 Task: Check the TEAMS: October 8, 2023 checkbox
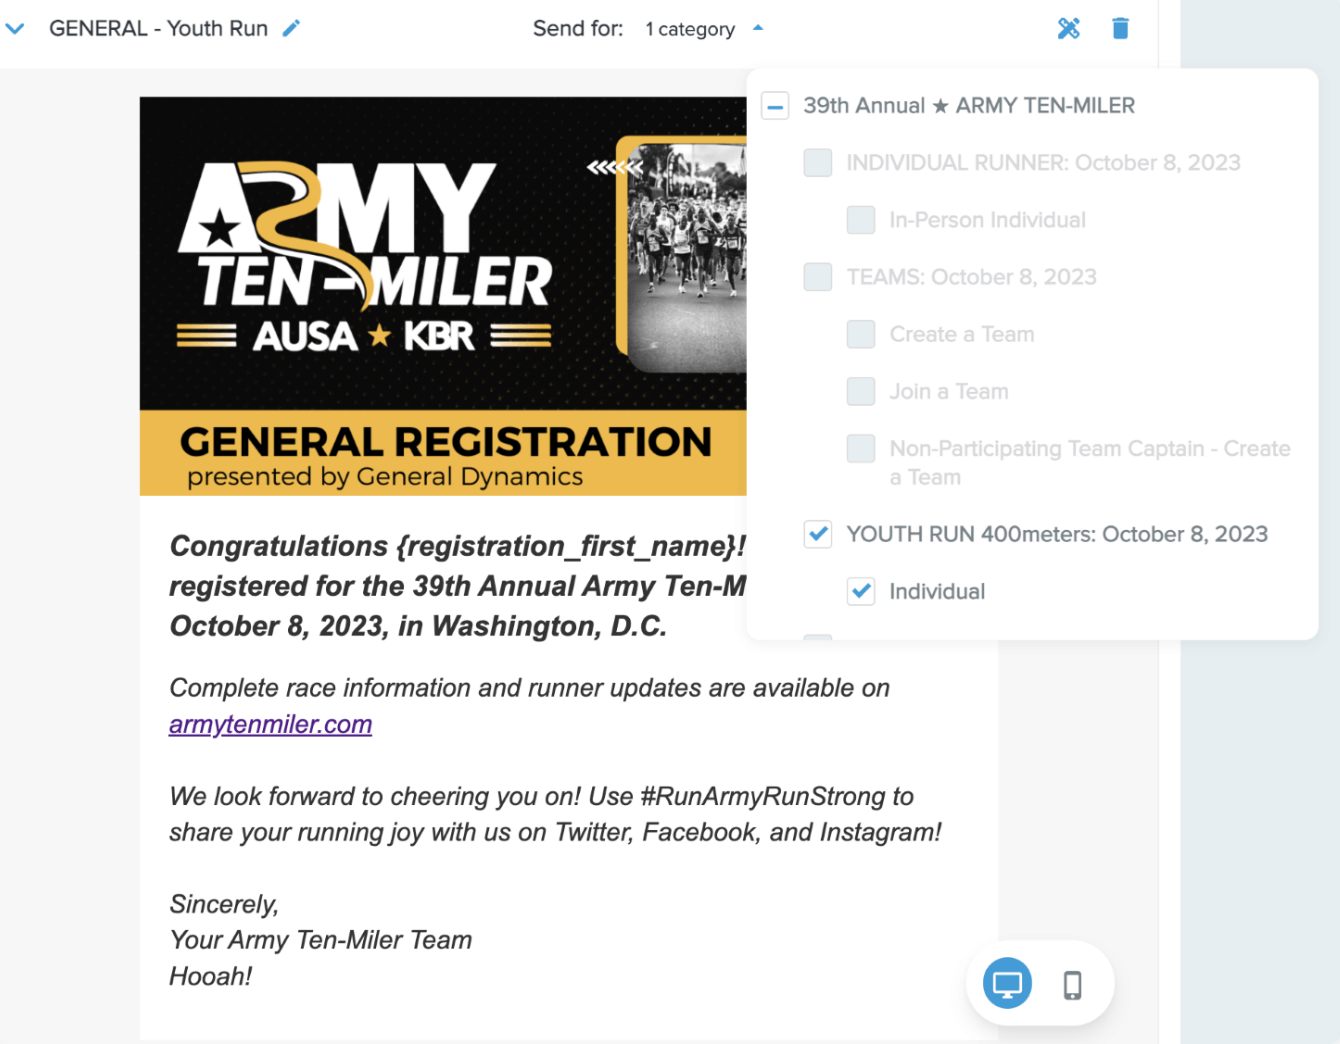click(818, 277)
